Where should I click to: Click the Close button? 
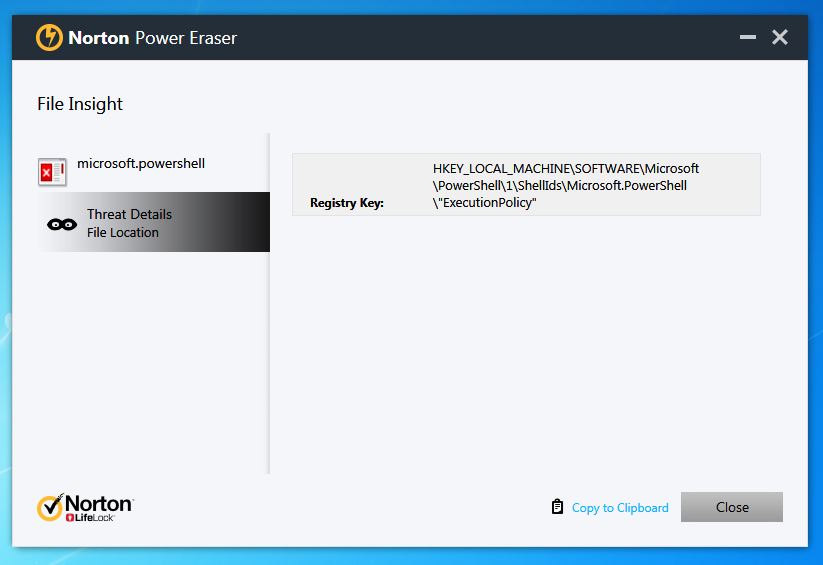tap(732, 507)
